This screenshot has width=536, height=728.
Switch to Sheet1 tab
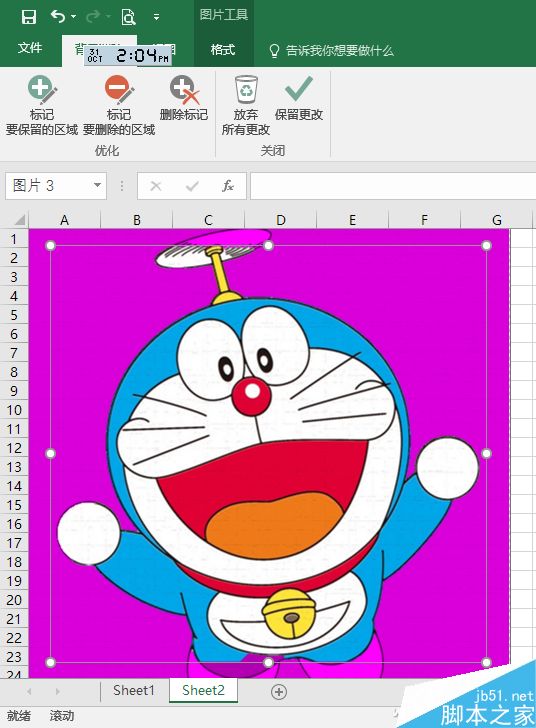tap(134, 690)
